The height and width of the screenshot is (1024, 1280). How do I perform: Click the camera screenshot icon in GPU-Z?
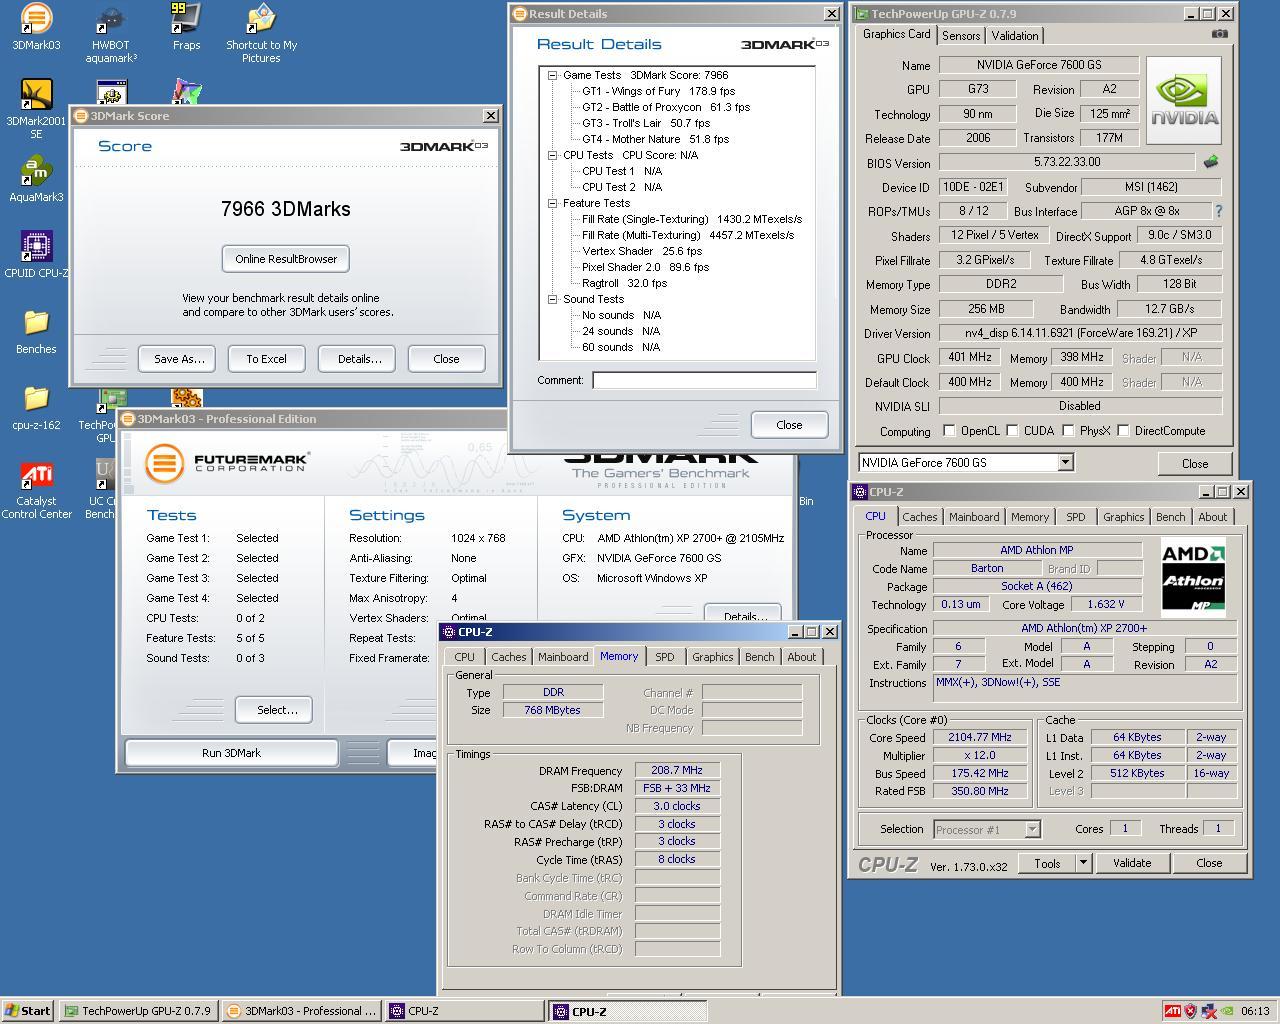click(1219, 33)
